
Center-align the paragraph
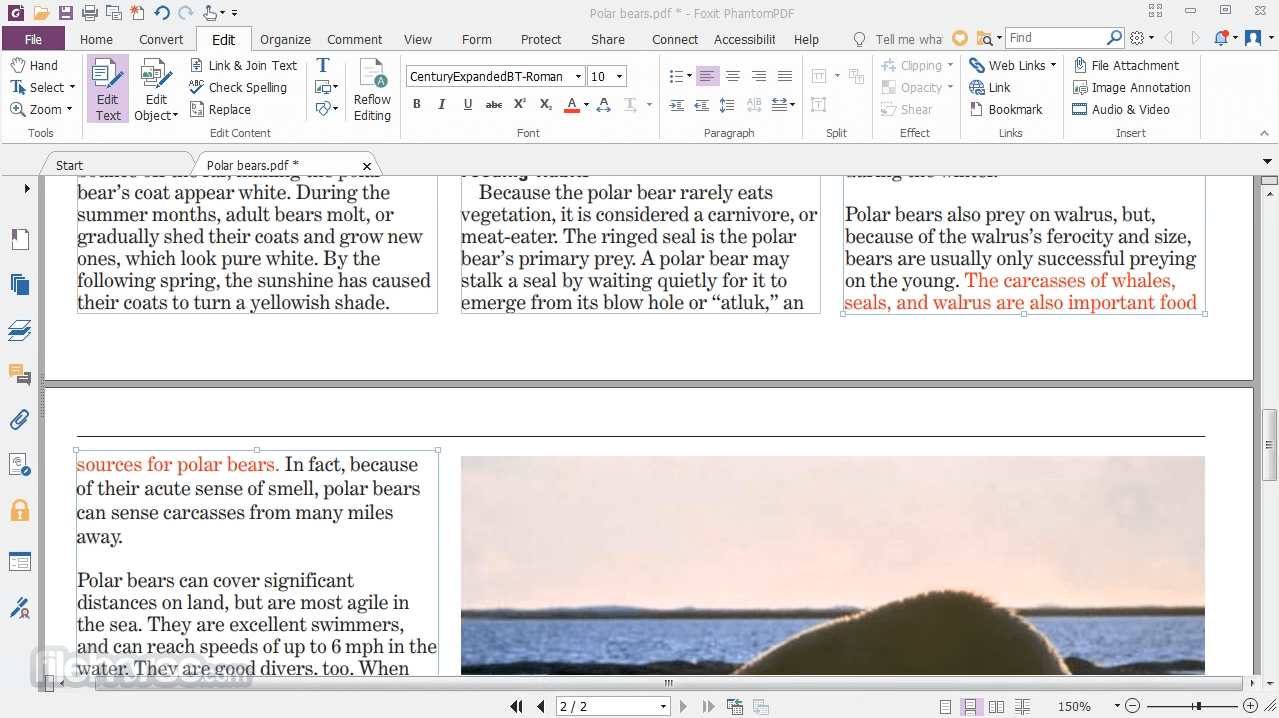click(733, 76)
